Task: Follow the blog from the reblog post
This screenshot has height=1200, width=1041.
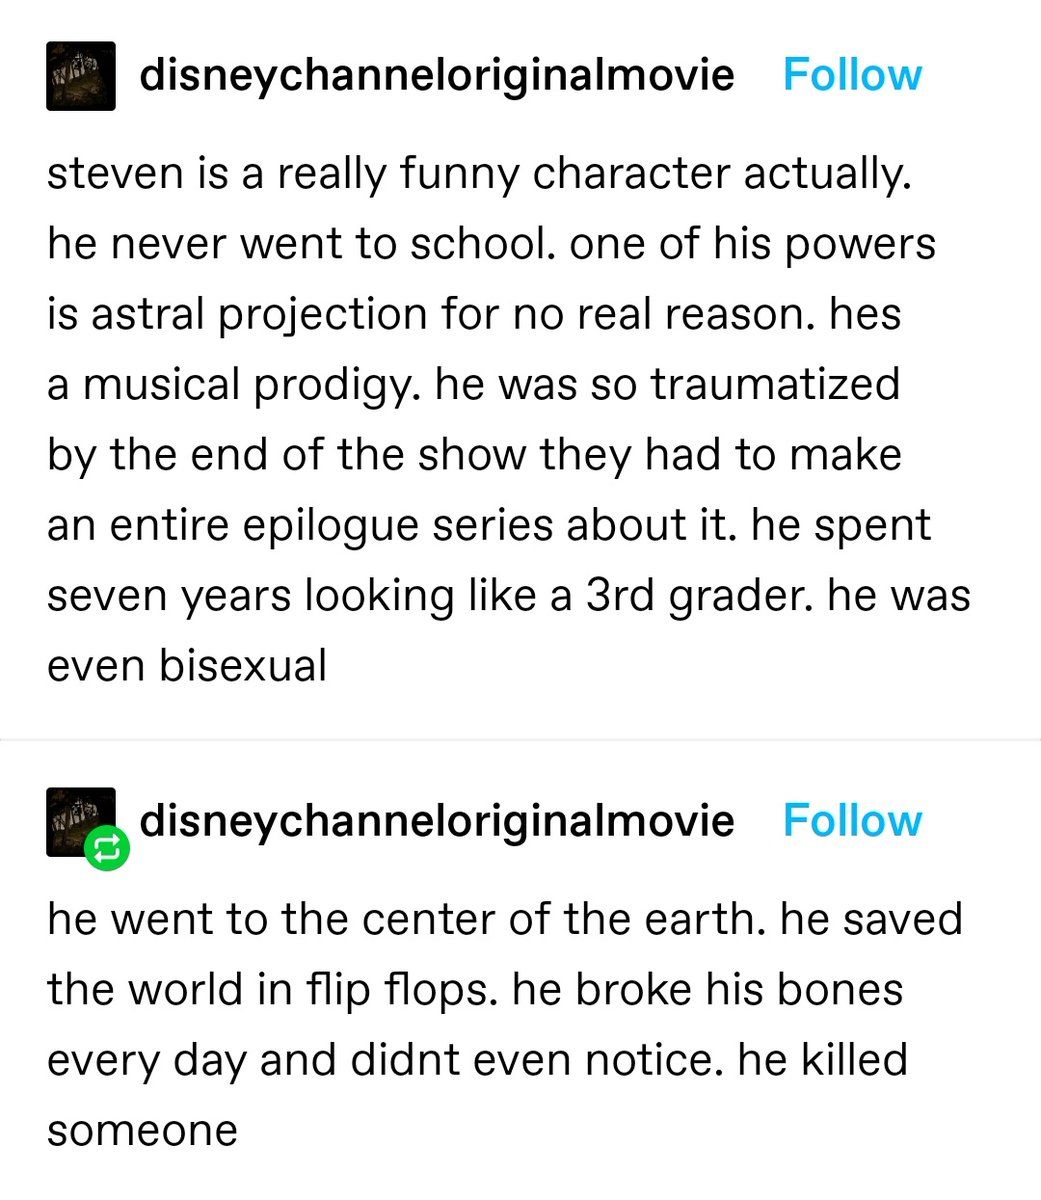Action: click(852, 820)
